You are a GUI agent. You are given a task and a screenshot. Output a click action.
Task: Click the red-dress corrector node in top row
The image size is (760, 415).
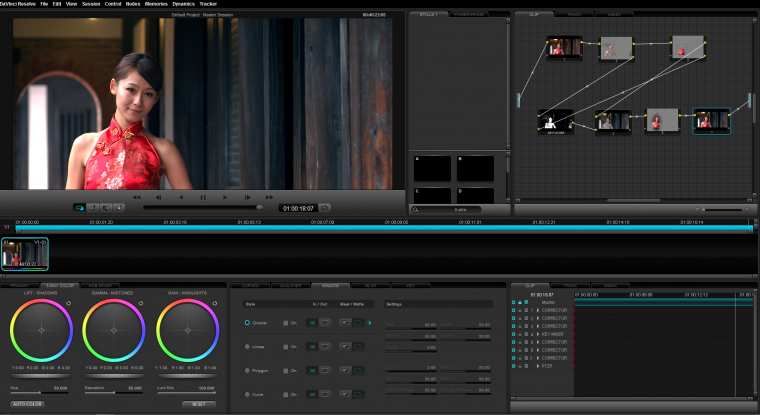[685, 47]
